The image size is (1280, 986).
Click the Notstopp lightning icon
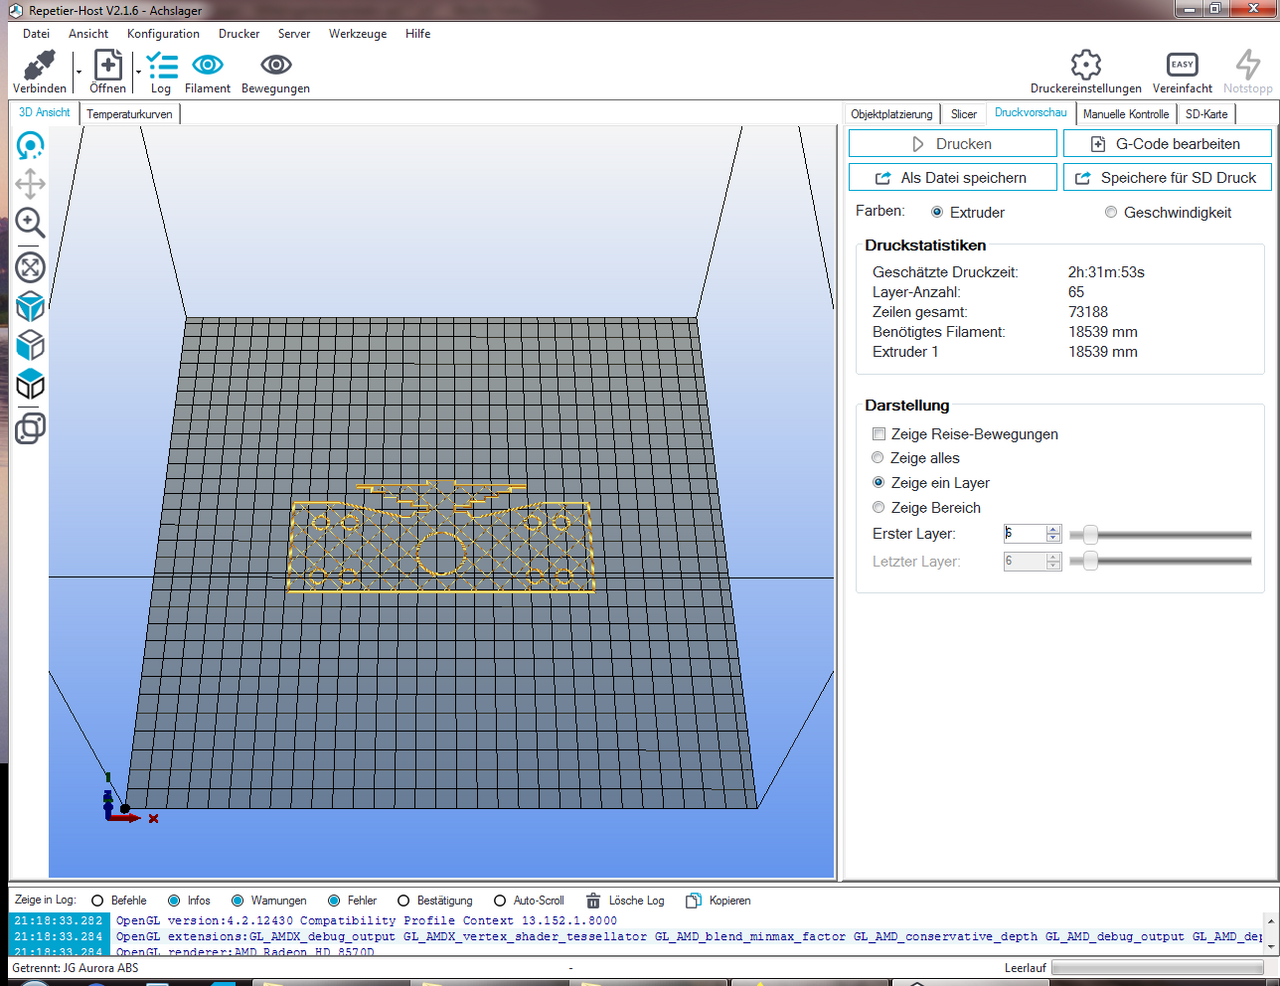coord(1248,65)
